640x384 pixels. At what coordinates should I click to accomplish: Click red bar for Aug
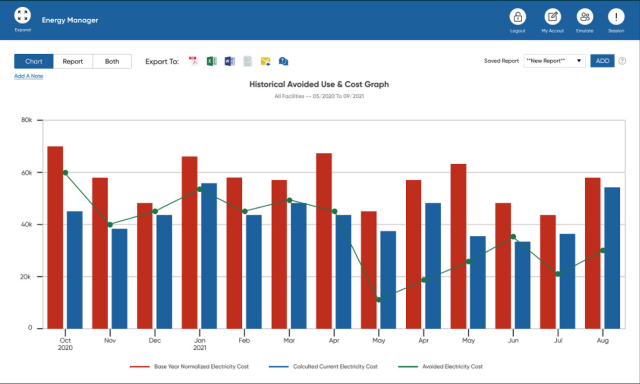pyautogui.click(x=593, y=253)
